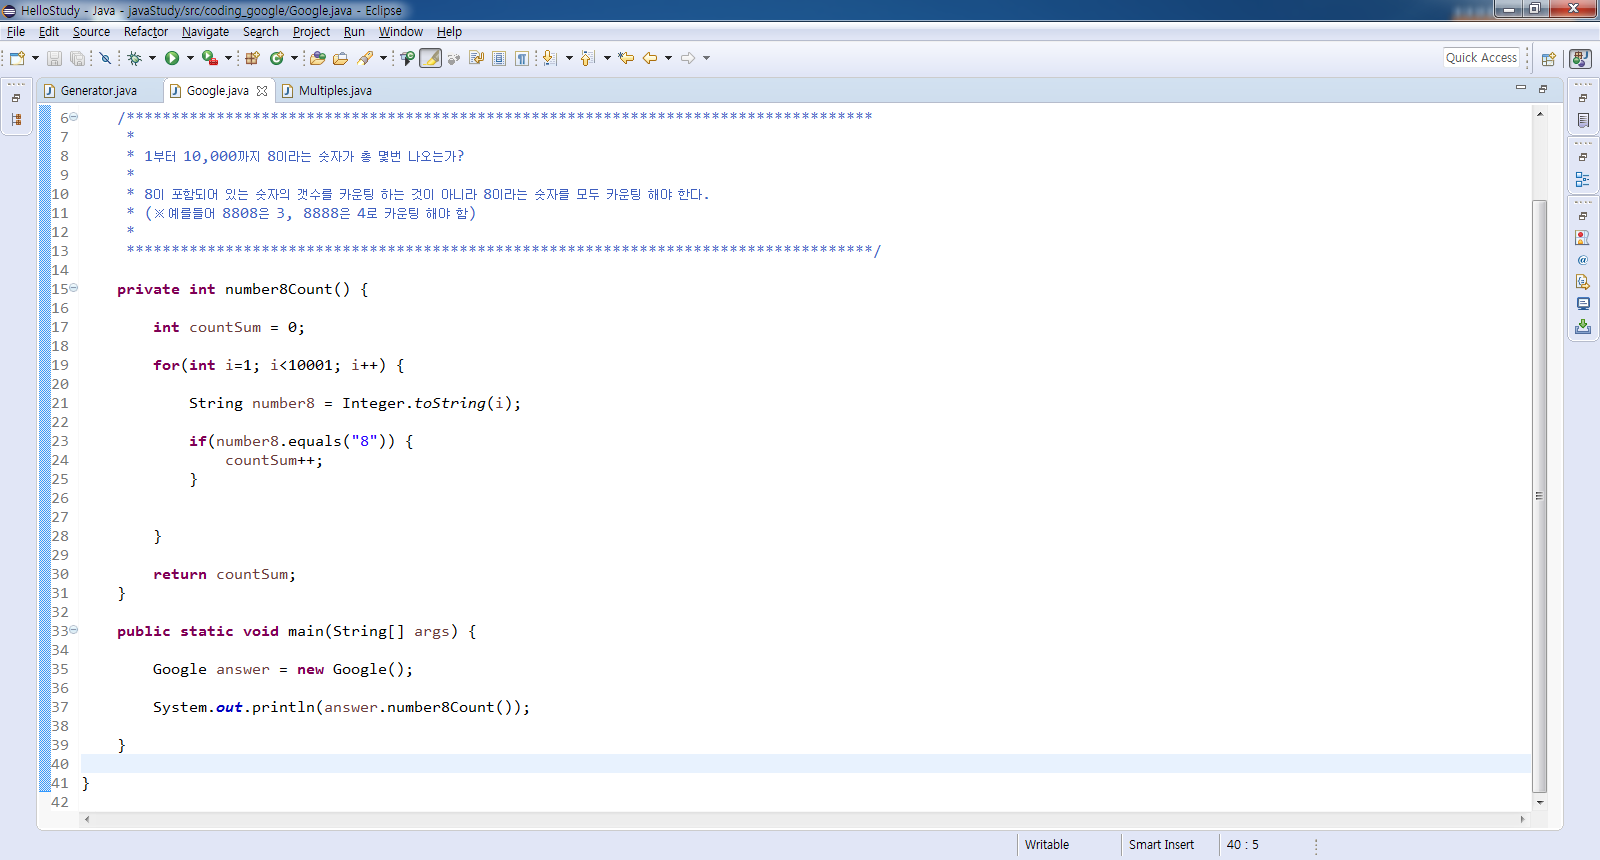Toggle Mark Occurrences highlighter

(431, 58)
